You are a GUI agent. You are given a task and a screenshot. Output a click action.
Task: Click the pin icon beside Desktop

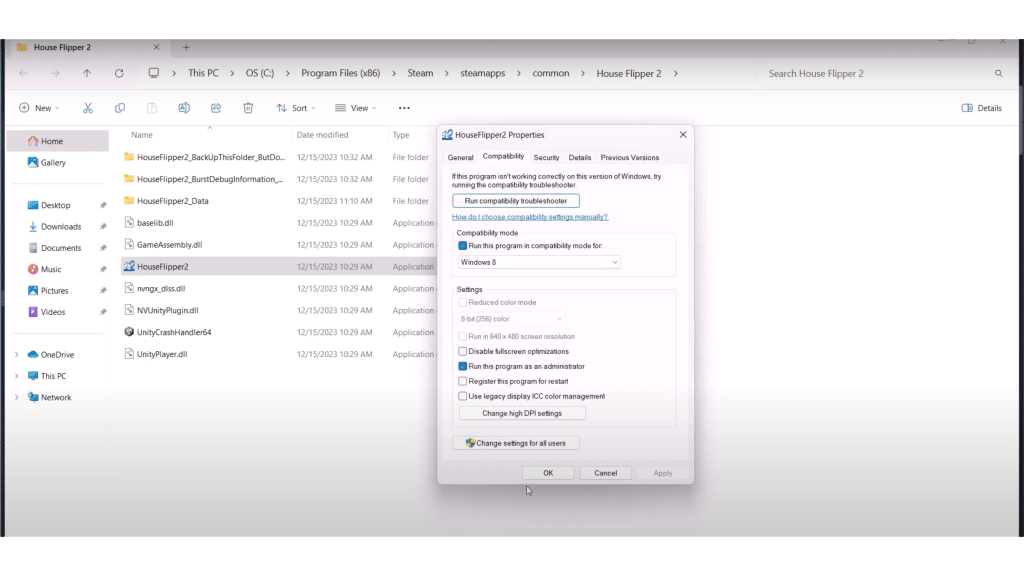(103, 205)
